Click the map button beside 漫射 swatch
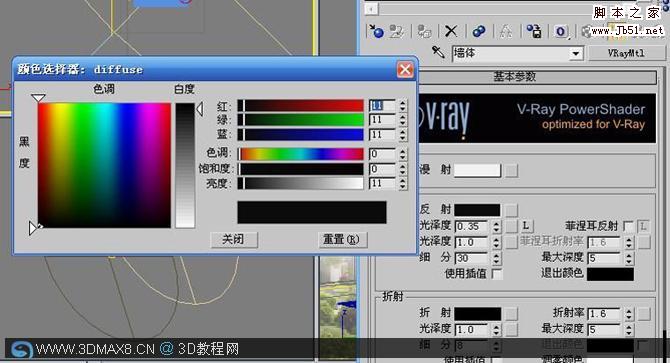Image resolution: width=670 pixels, height=363 pixels. tap(511, 170)
